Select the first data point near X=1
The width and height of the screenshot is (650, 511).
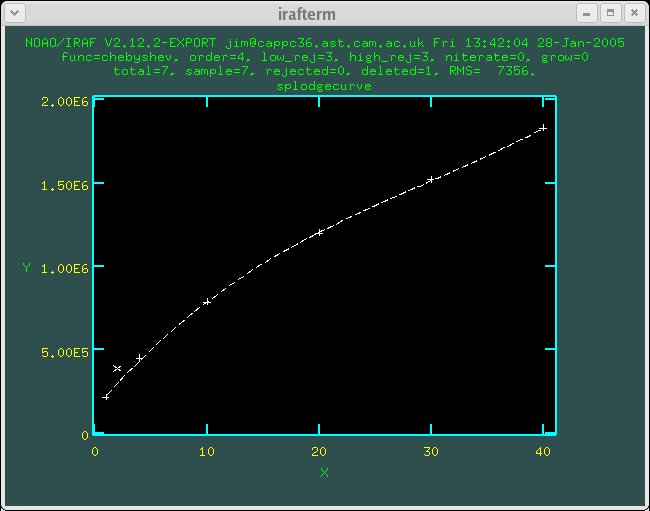(106, 397)
